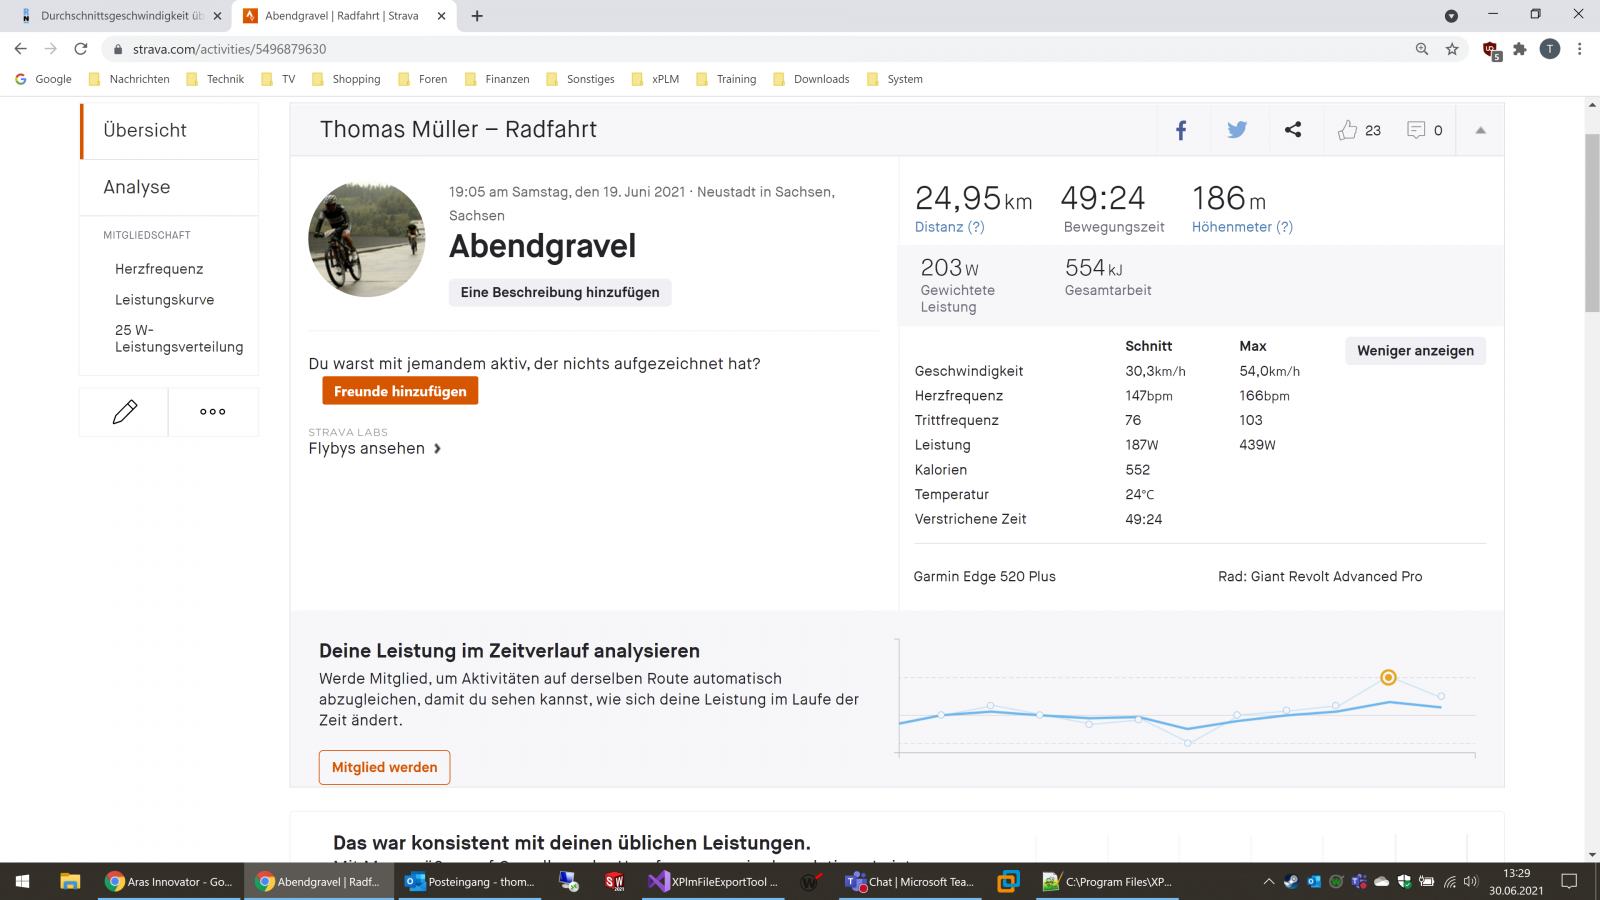Click Weniger anzeigen button

pos(1415,350)
